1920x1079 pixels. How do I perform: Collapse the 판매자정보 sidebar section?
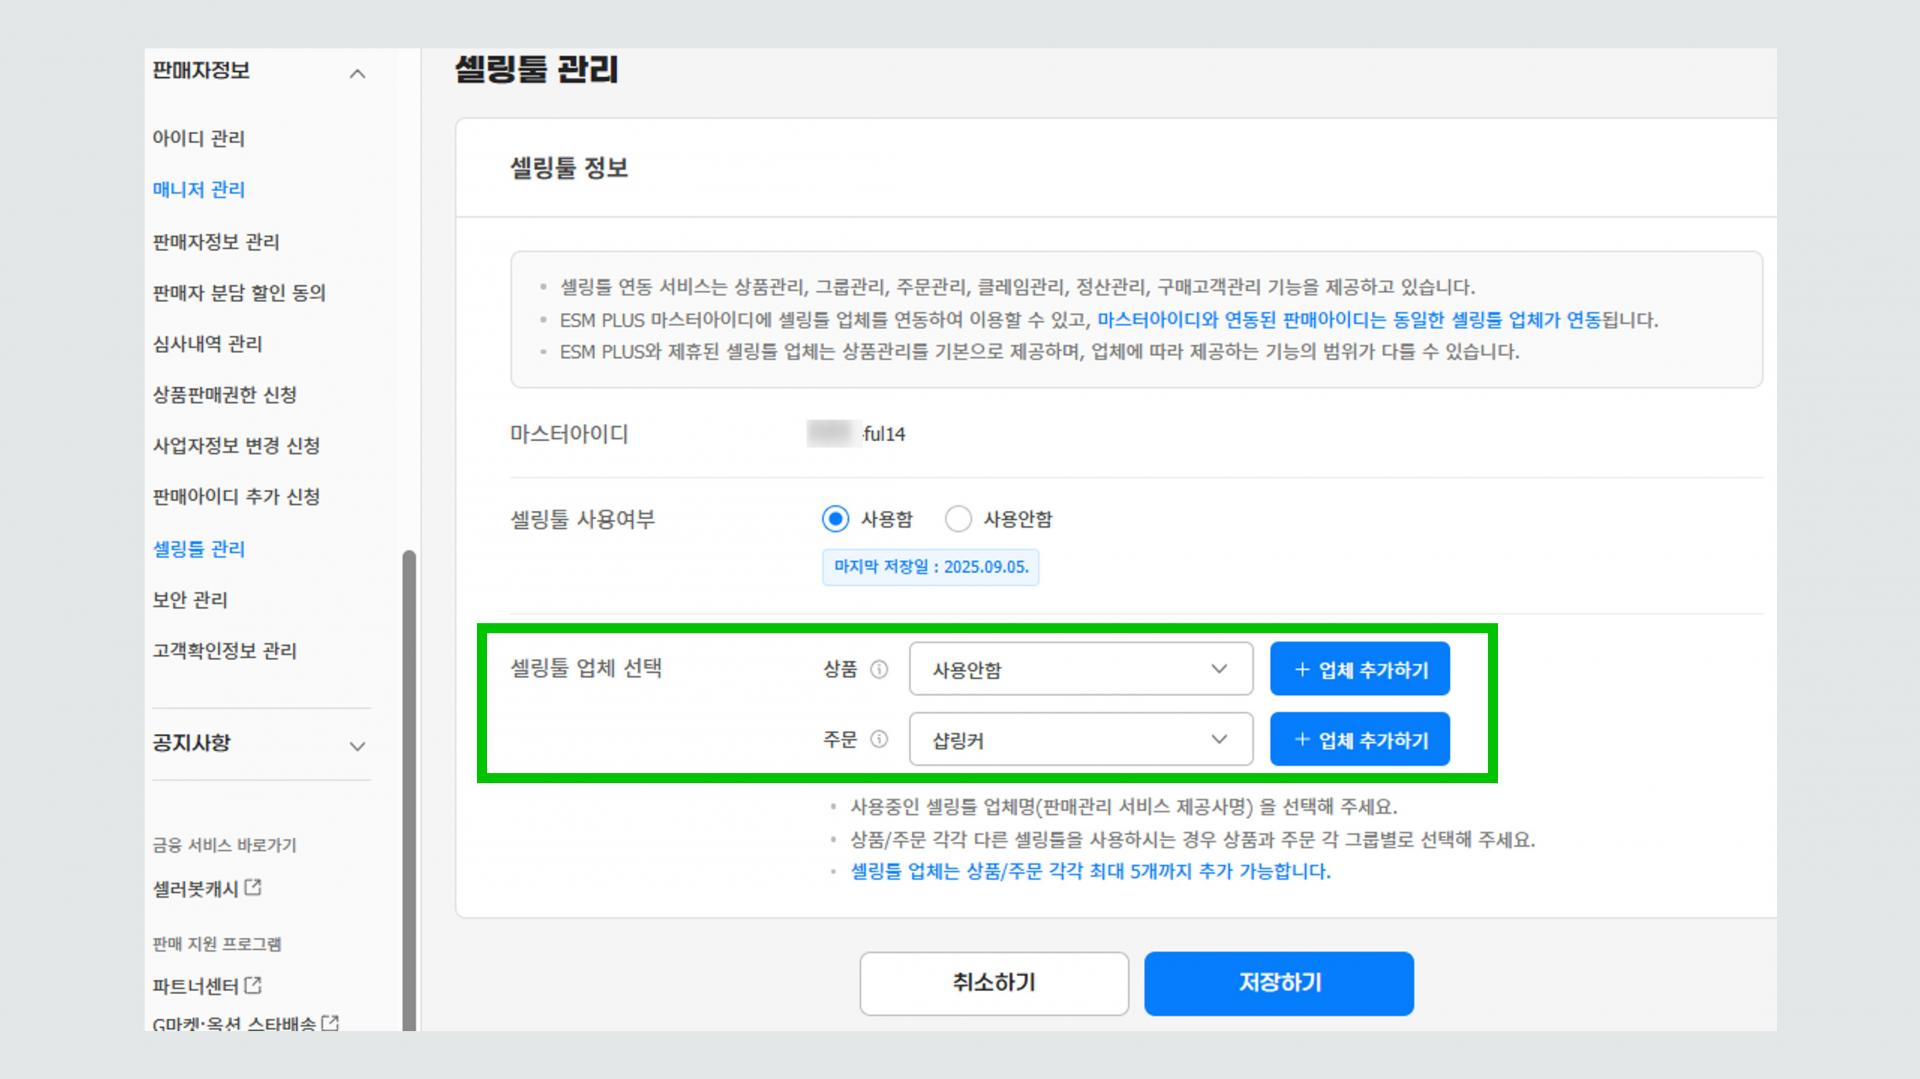(357, 74)
